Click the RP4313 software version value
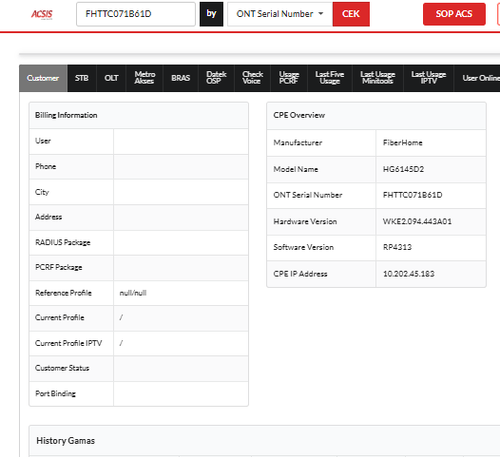 coord(397,247)
